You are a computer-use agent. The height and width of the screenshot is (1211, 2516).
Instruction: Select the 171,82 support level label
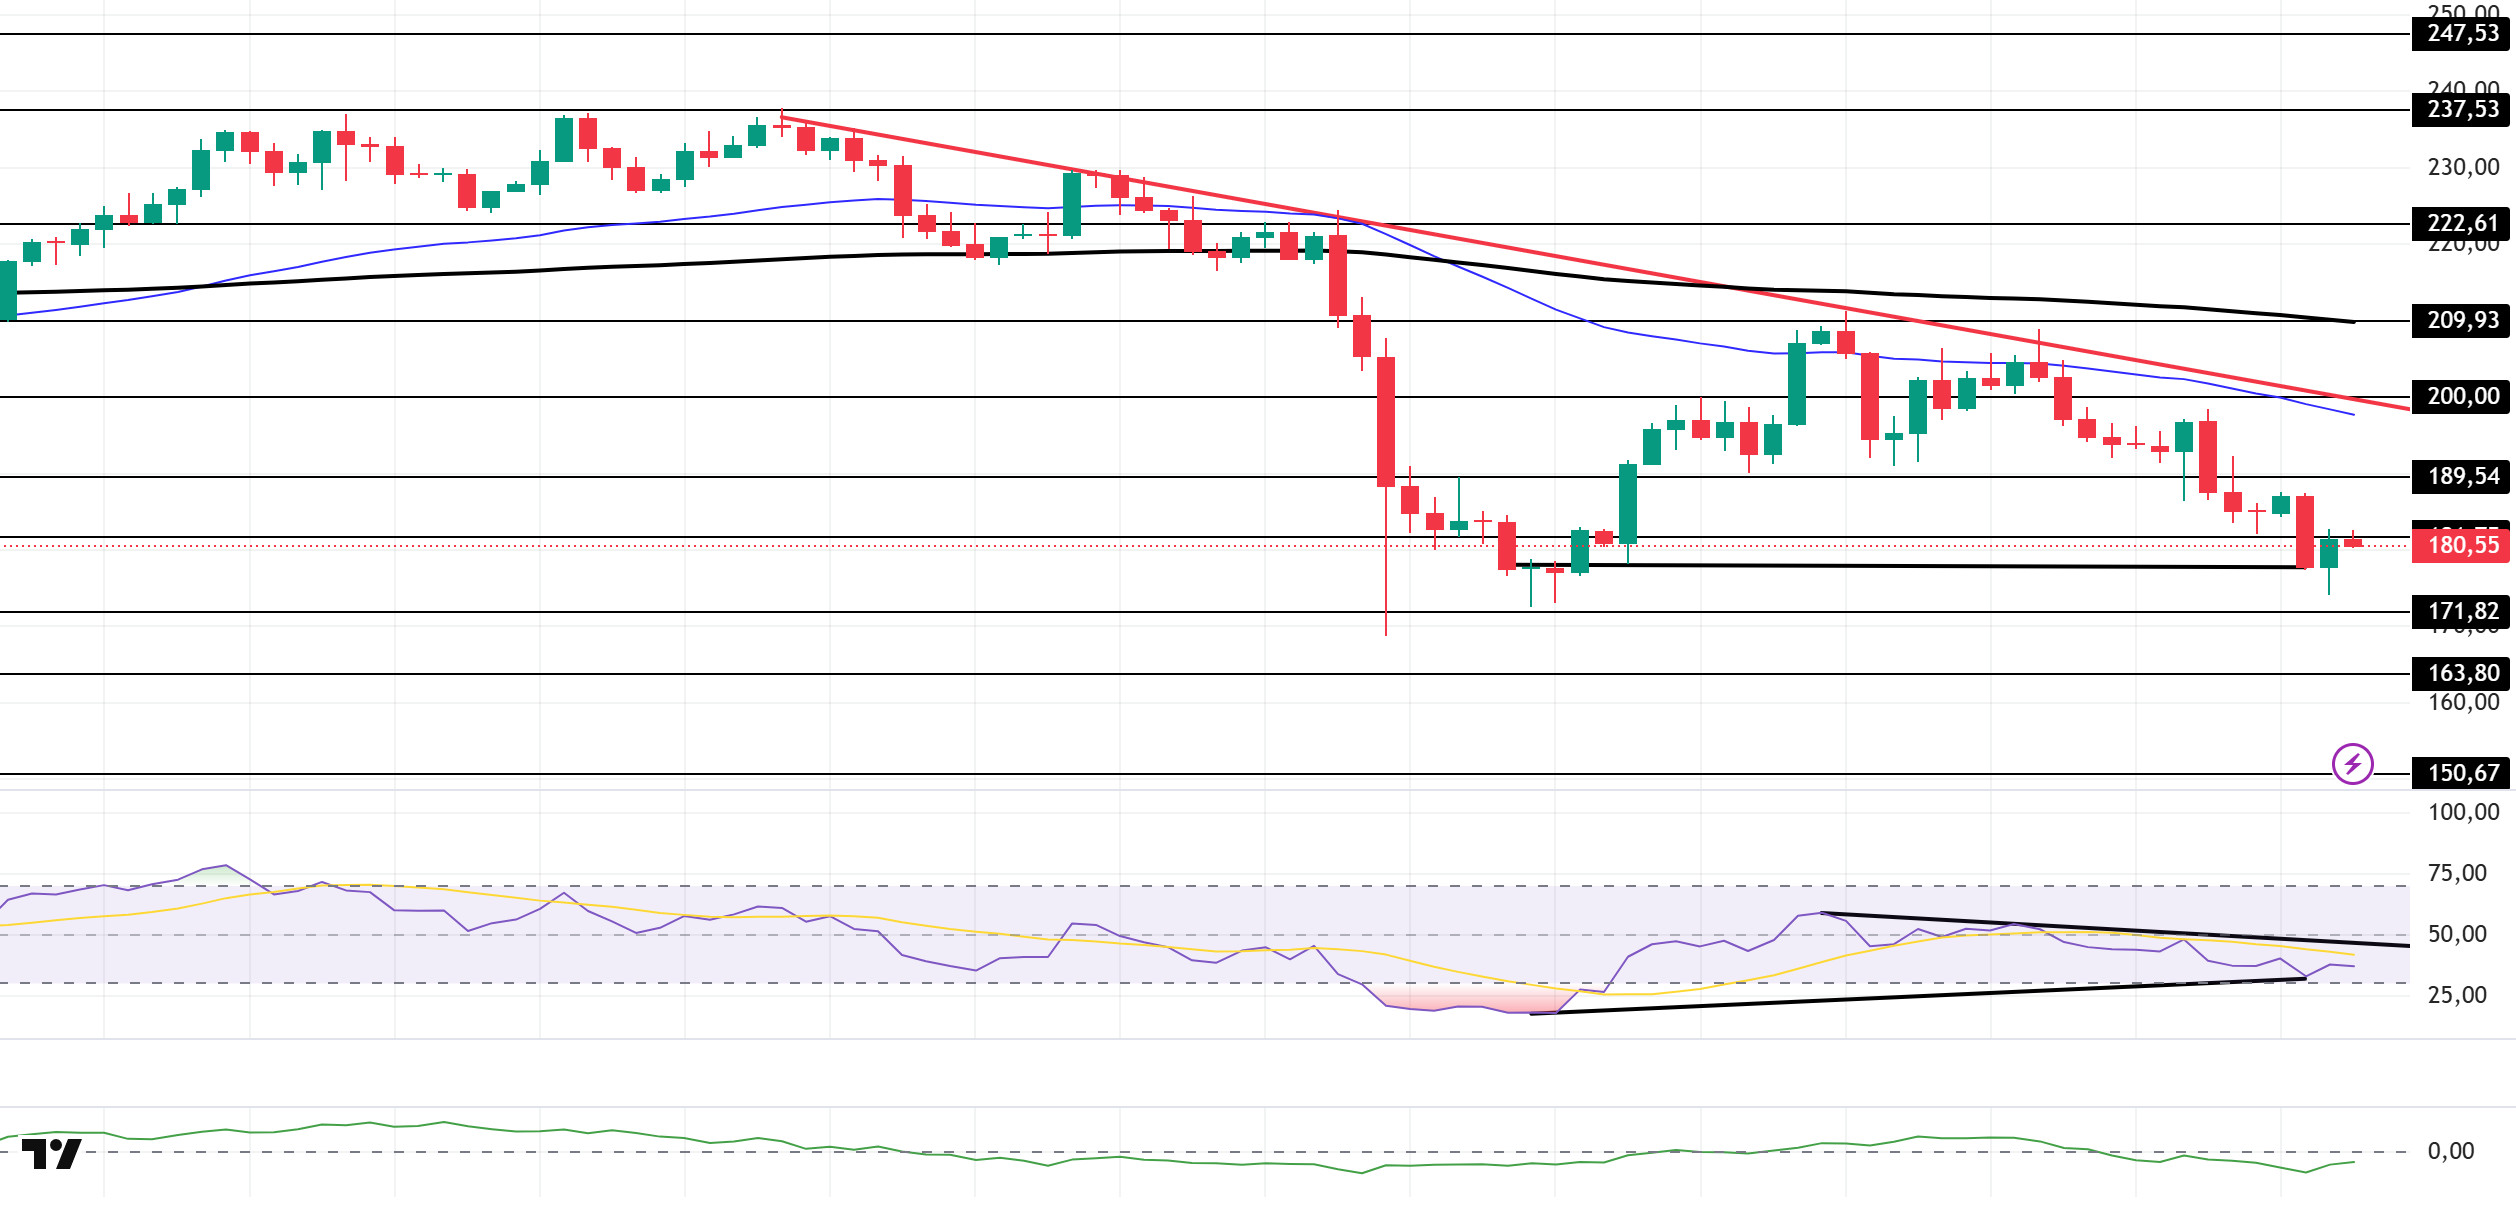[2462, 612]
